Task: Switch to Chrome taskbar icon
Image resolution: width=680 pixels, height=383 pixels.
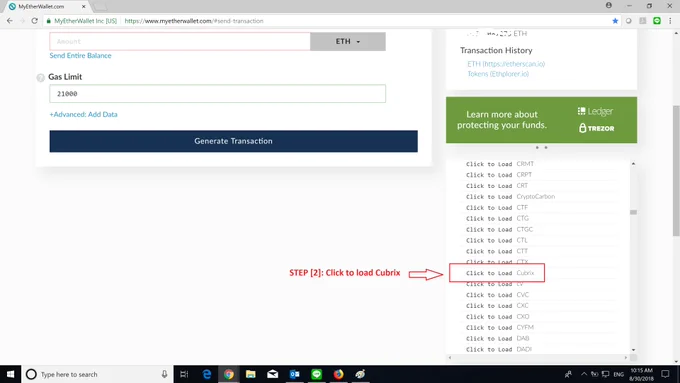Action: coord(229,374)
